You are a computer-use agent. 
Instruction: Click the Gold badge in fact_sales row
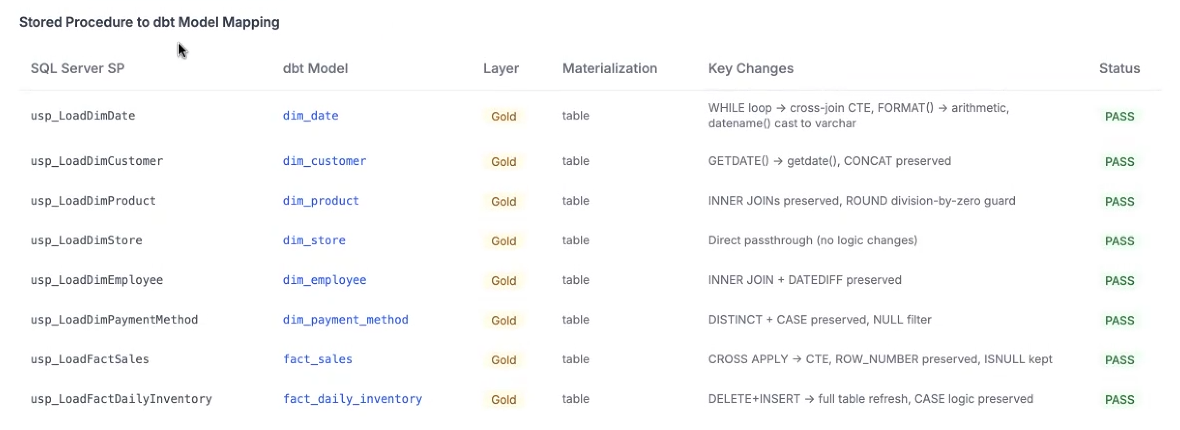(x=503, y=360)
